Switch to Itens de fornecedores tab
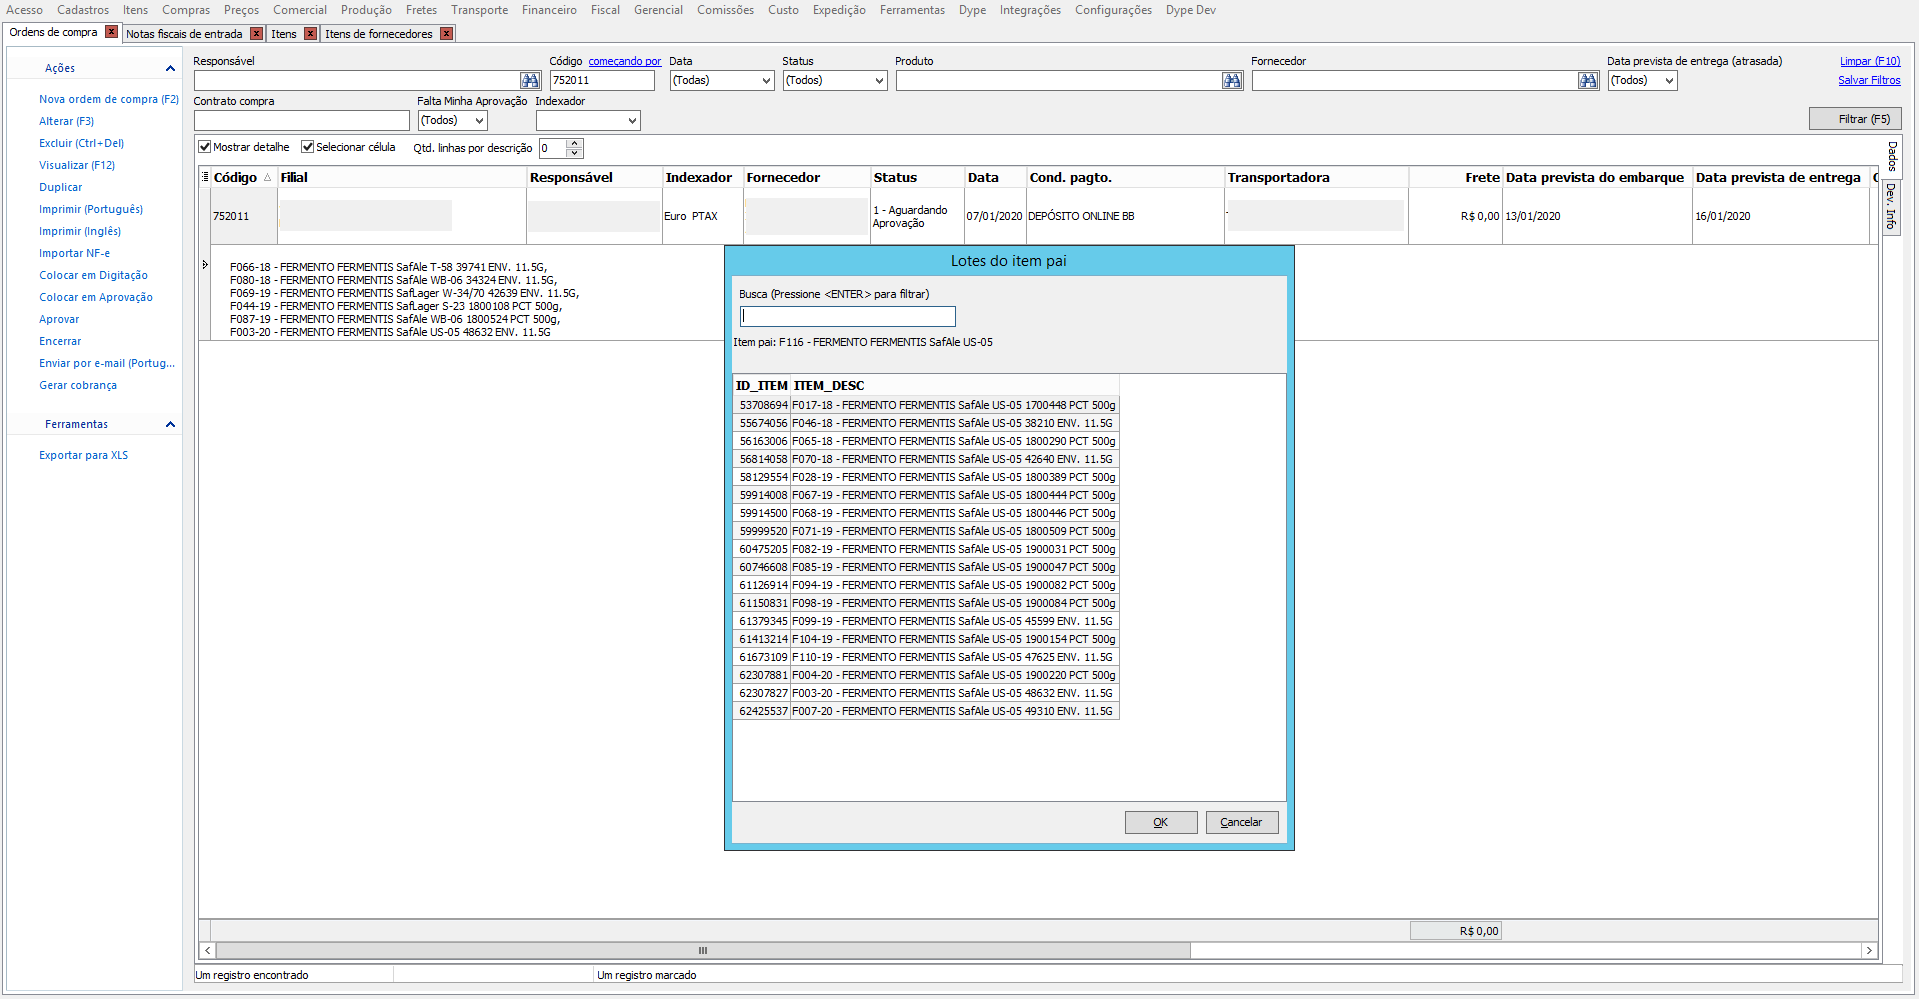1919x999 pixels. [x=379, y=34]
